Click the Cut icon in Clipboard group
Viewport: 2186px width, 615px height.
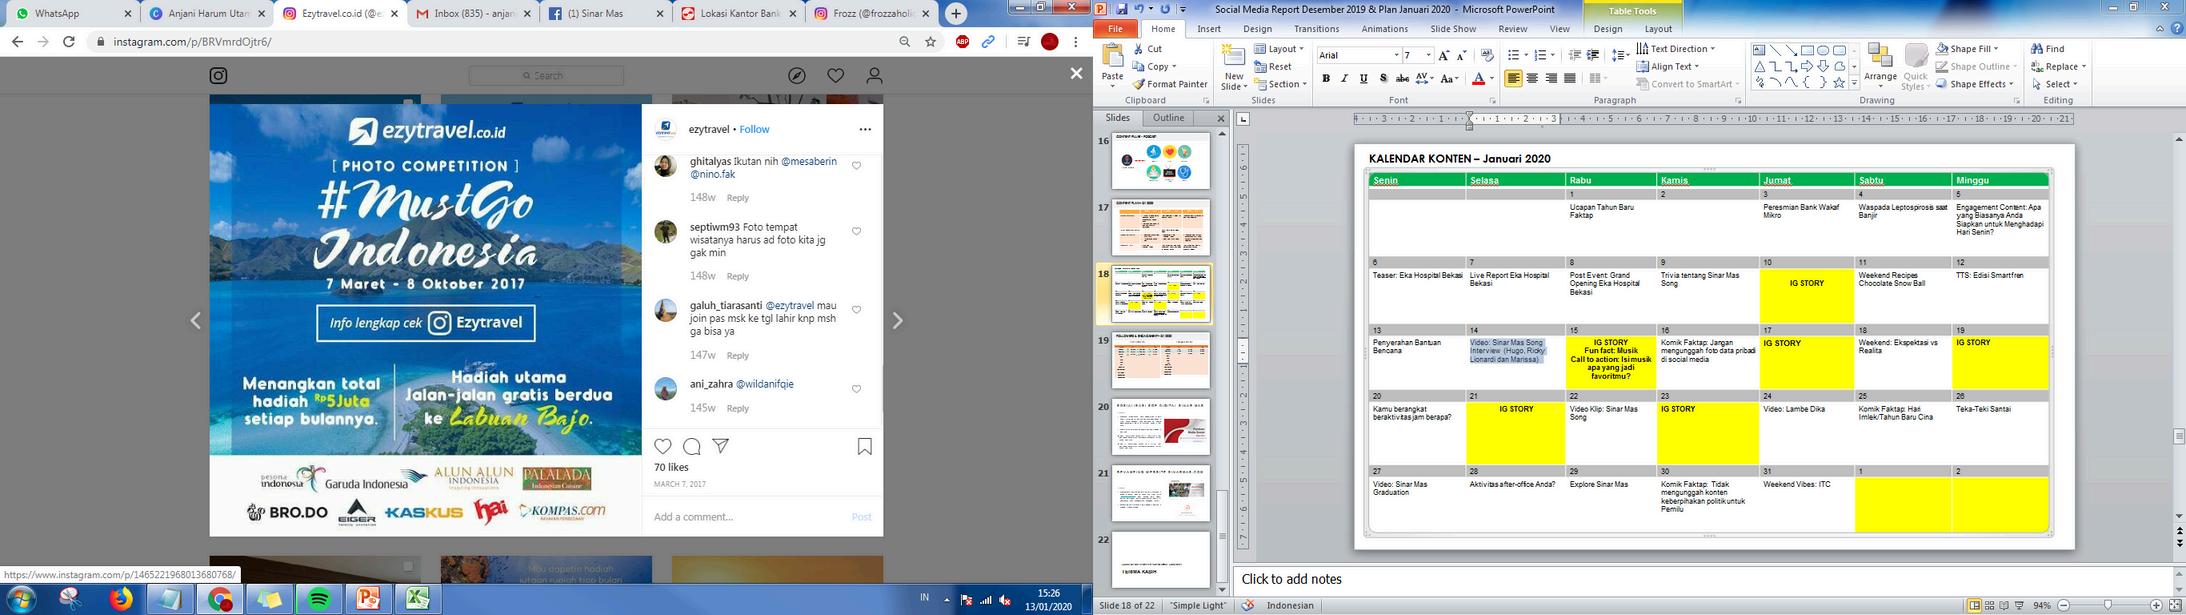1139,49
